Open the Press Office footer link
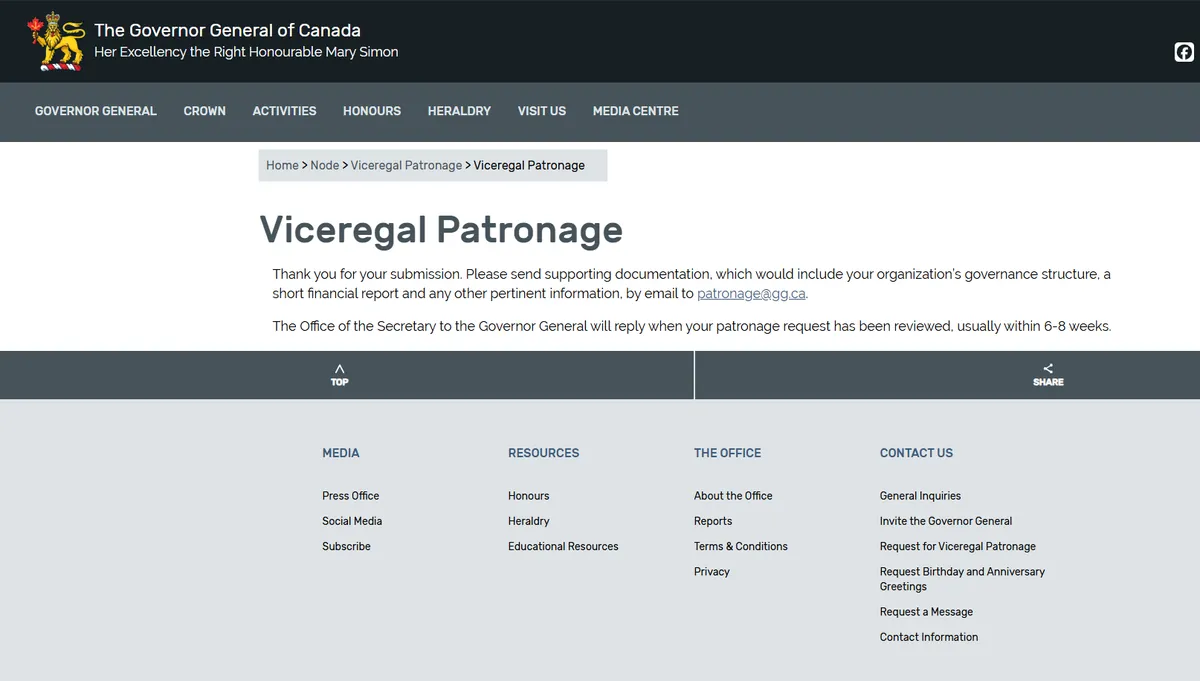Screen dimensions: 1200x681 351,496
